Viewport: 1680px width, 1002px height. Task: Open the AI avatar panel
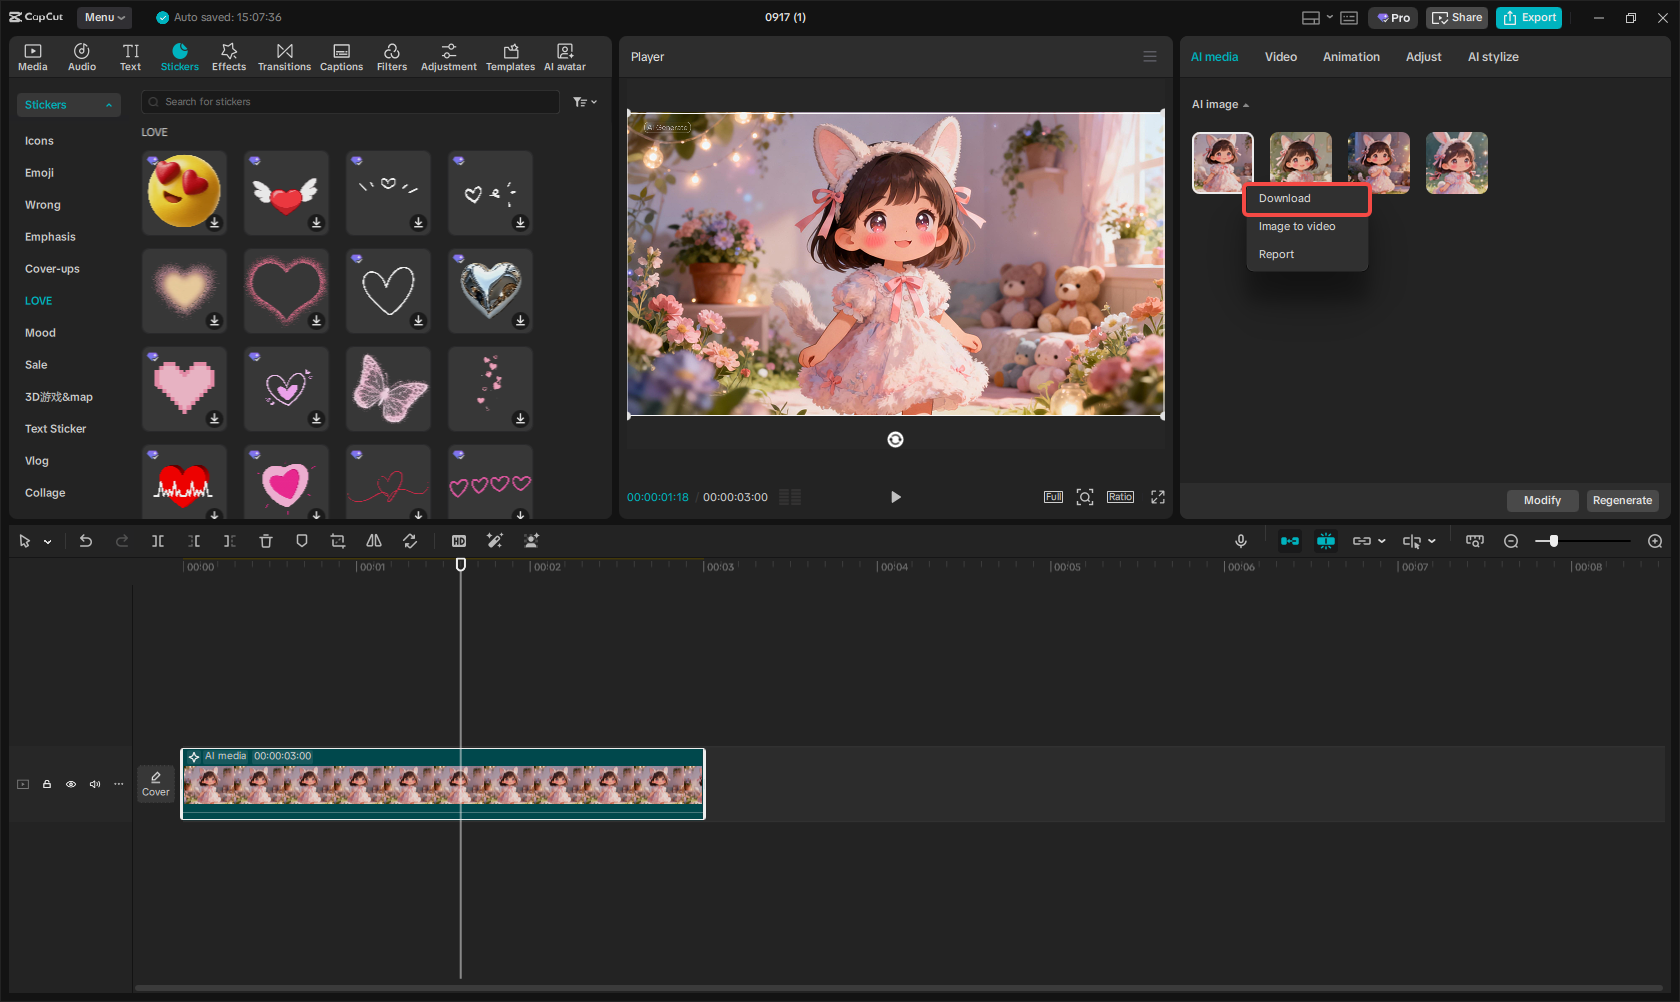[x=565, y=57]
